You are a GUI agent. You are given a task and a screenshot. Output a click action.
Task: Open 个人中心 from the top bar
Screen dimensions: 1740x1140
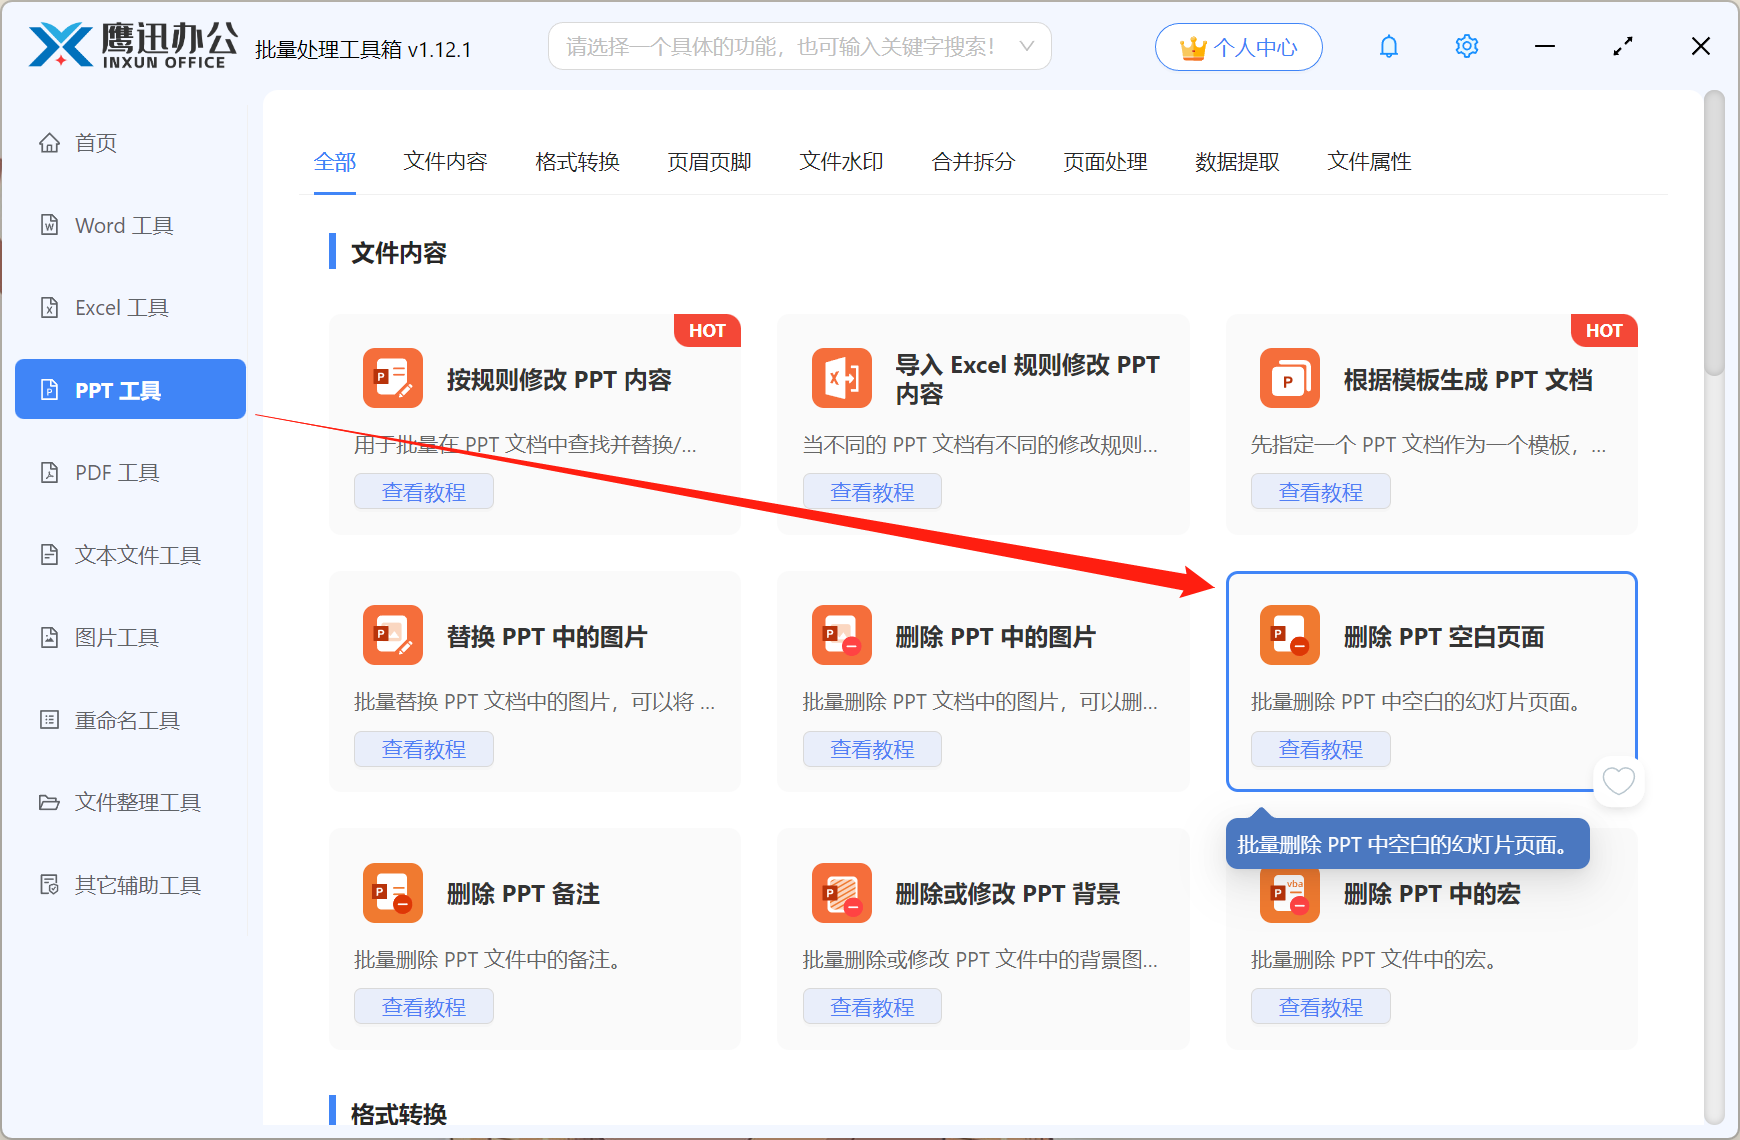pyautogui.click(x=1238, y=46)
